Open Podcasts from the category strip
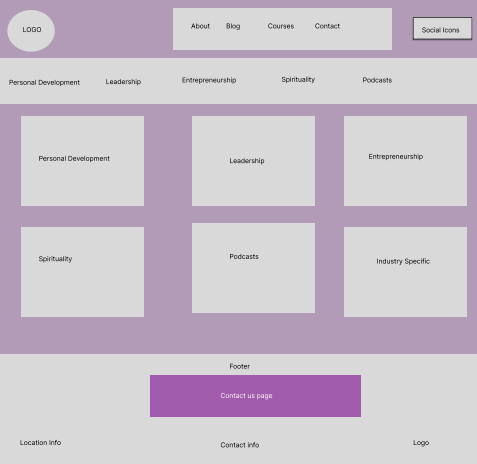This screenshot has height=464, width=477. 377,80
